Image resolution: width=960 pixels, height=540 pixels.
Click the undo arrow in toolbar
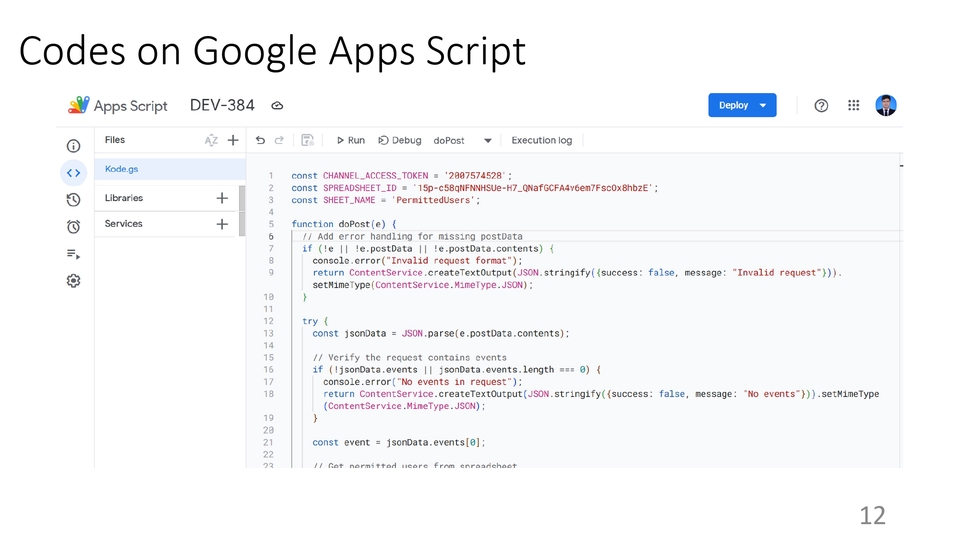(261, 141)
